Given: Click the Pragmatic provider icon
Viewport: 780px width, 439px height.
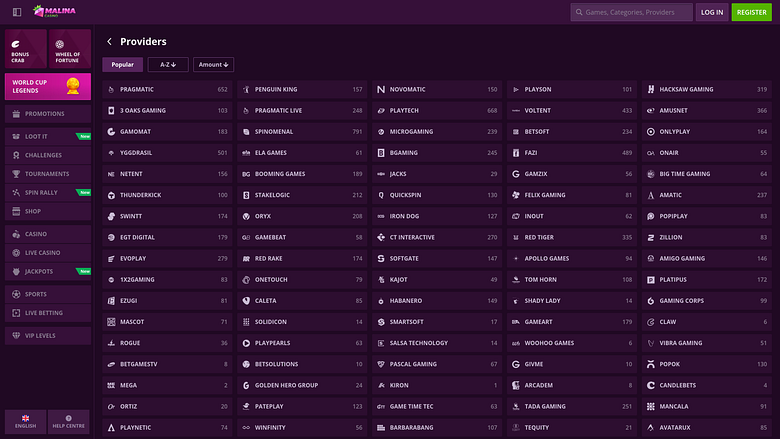Looking at the screenshot, I should (111, 89).
